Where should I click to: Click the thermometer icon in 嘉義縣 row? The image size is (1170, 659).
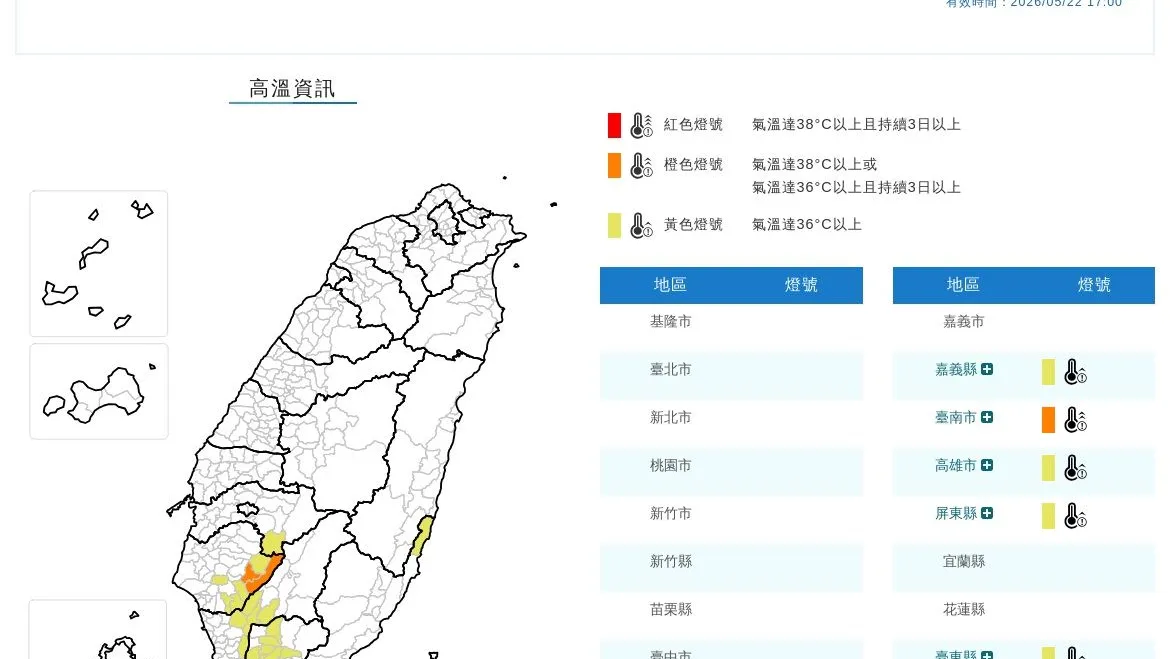click(1074, 372)
